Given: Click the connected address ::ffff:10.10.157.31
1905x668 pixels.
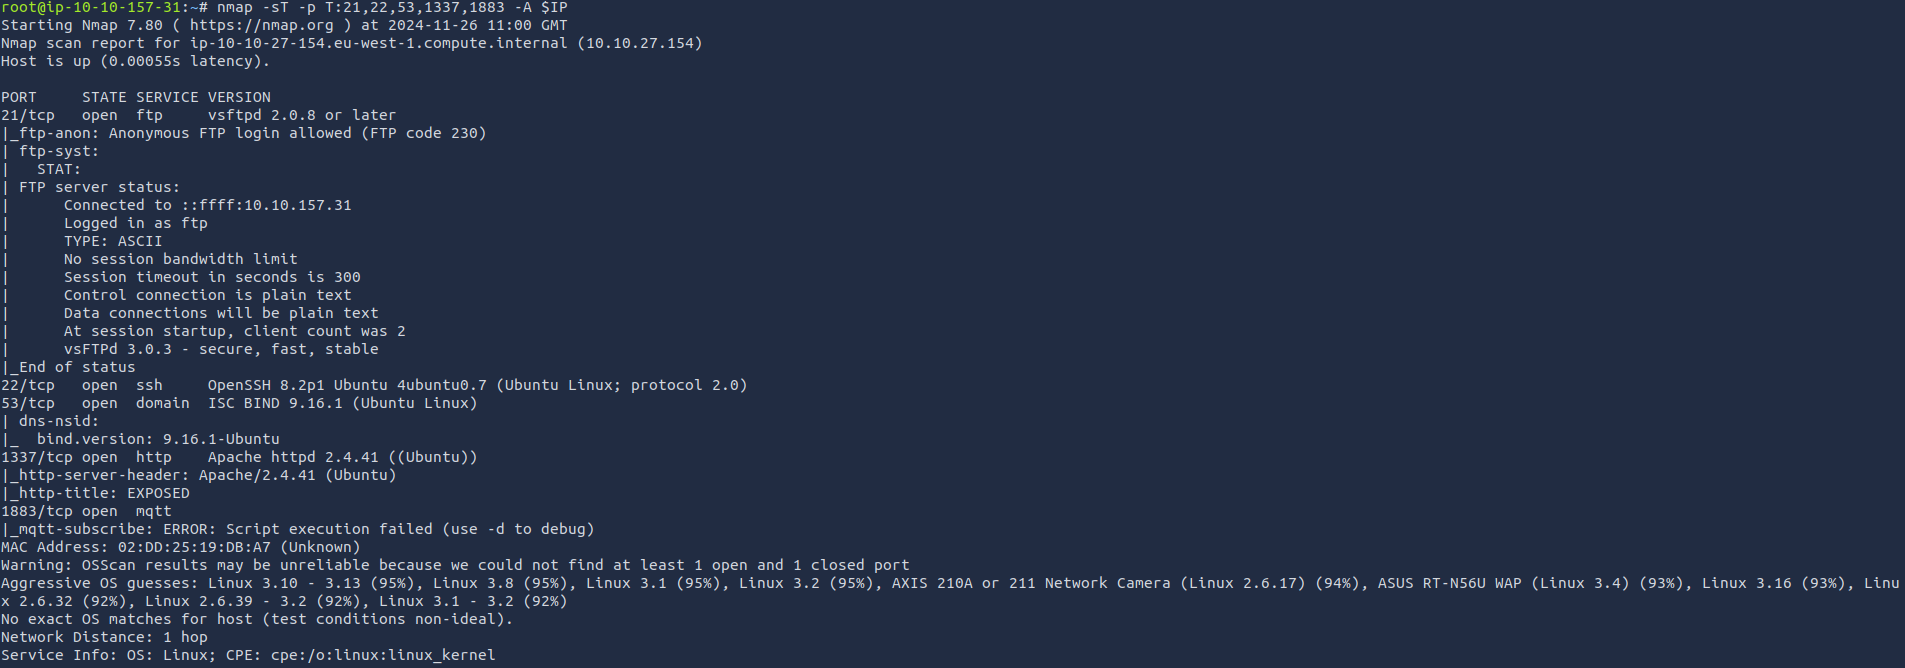Looking at the screenshot, I should 266,205.
